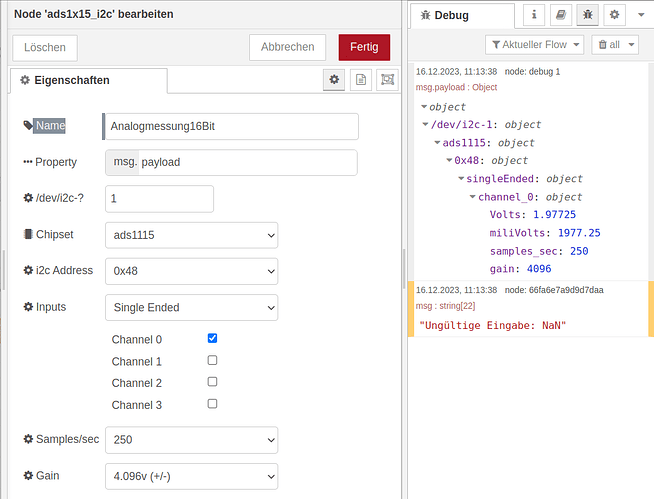Open dropdown arrow next to all button

631,45
